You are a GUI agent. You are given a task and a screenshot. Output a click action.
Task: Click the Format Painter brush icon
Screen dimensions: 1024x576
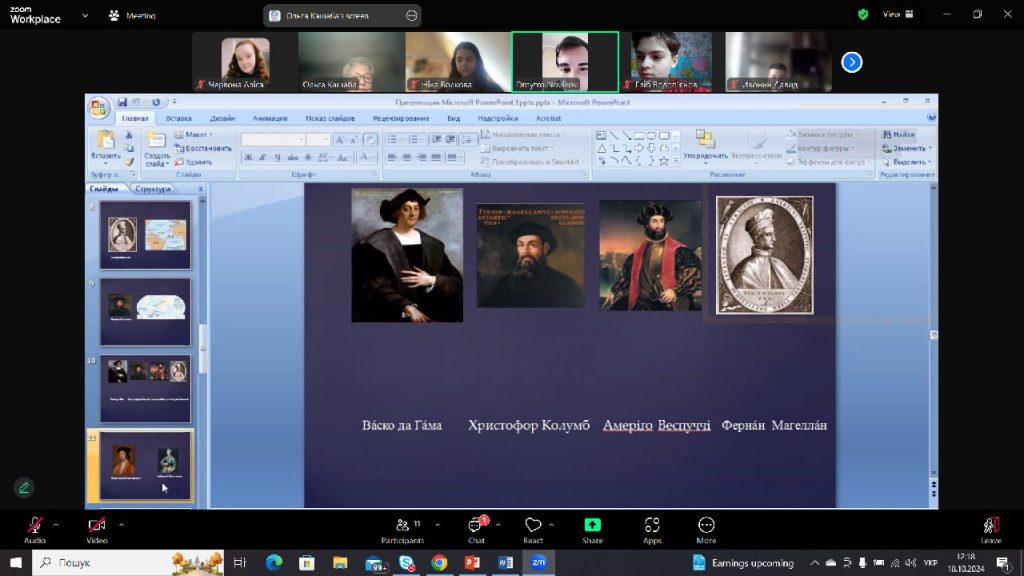pos(129,161)
